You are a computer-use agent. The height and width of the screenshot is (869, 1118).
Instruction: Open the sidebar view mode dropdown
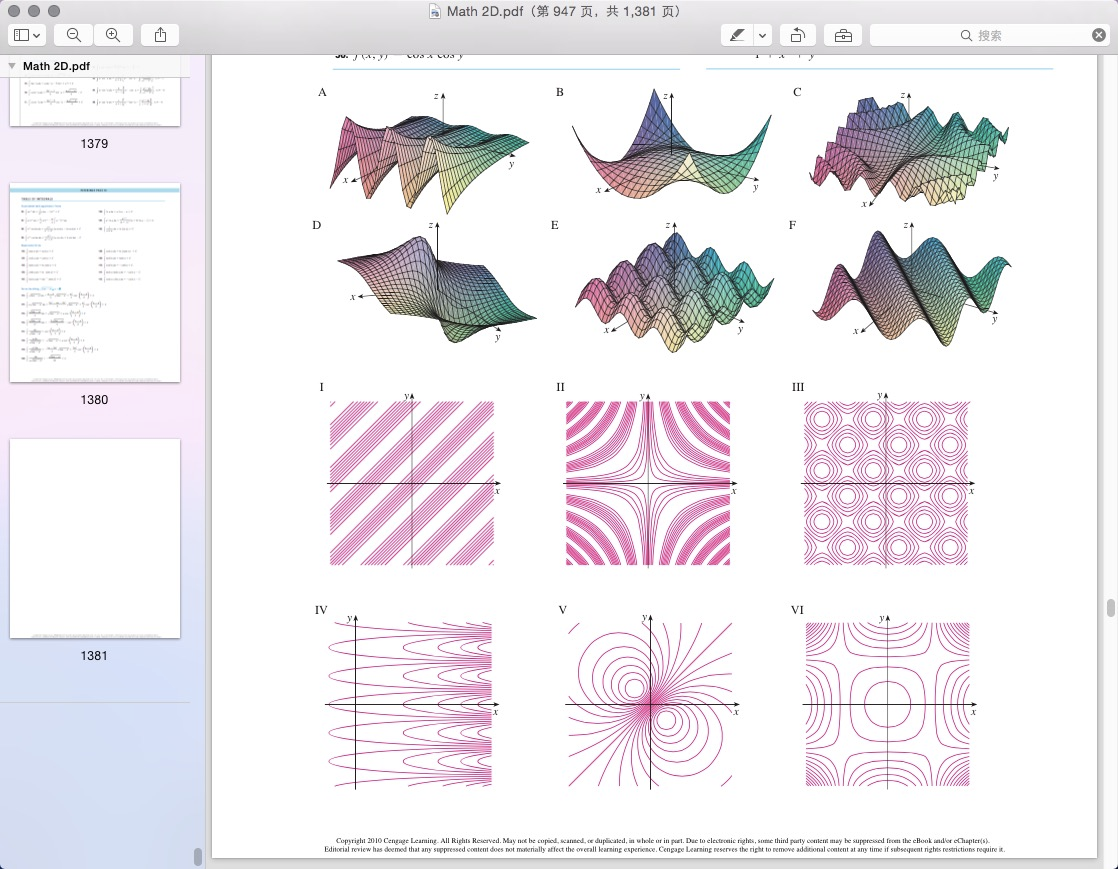tap(28, 35)
